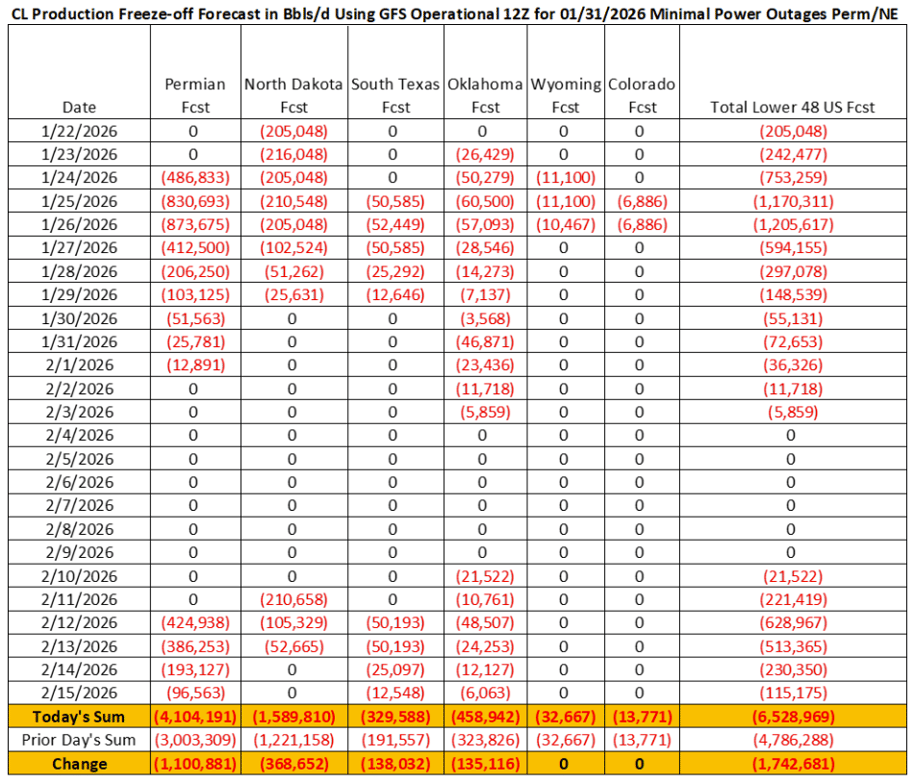The height and width of the screenshot is (783, 913).
Task: Select the Oklahoma Fcst column header
Action: coord(485,96)
